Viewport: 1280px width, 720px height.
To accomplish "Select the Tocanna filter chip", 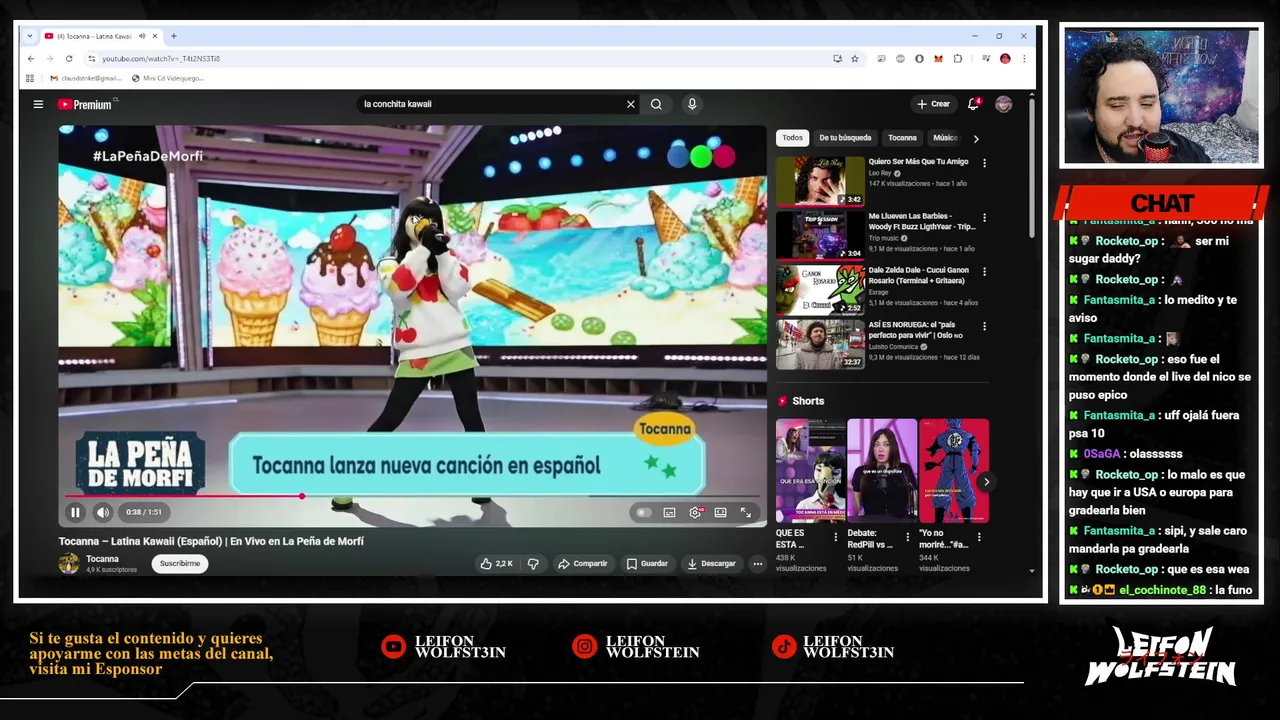I will click(902, 138).
